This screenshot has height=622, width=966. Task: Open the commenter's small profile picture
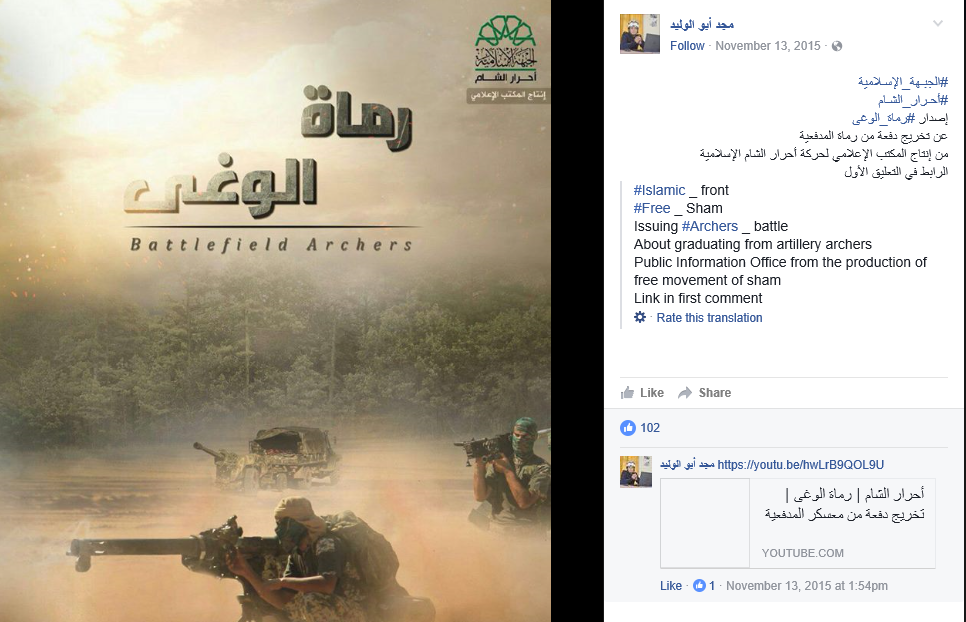pyautogui.click(x=636, y=472)
